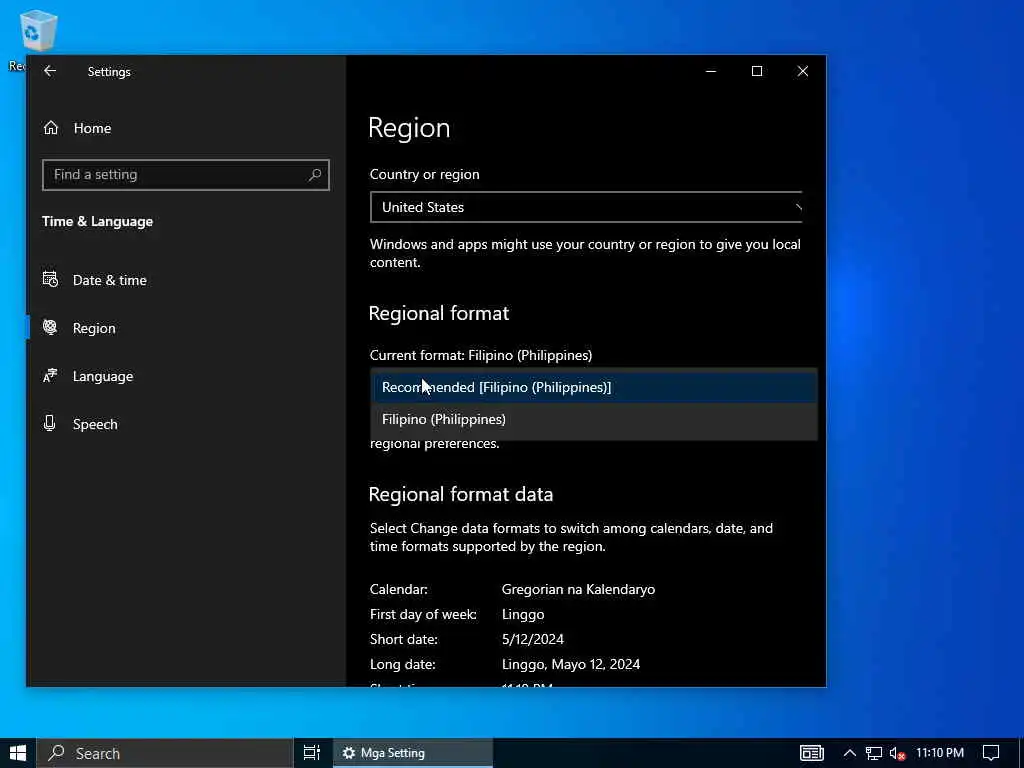Choose the Filipino (Philippines) format option
The width and height of the screenshot is (1024, 768).
(594, 419)
